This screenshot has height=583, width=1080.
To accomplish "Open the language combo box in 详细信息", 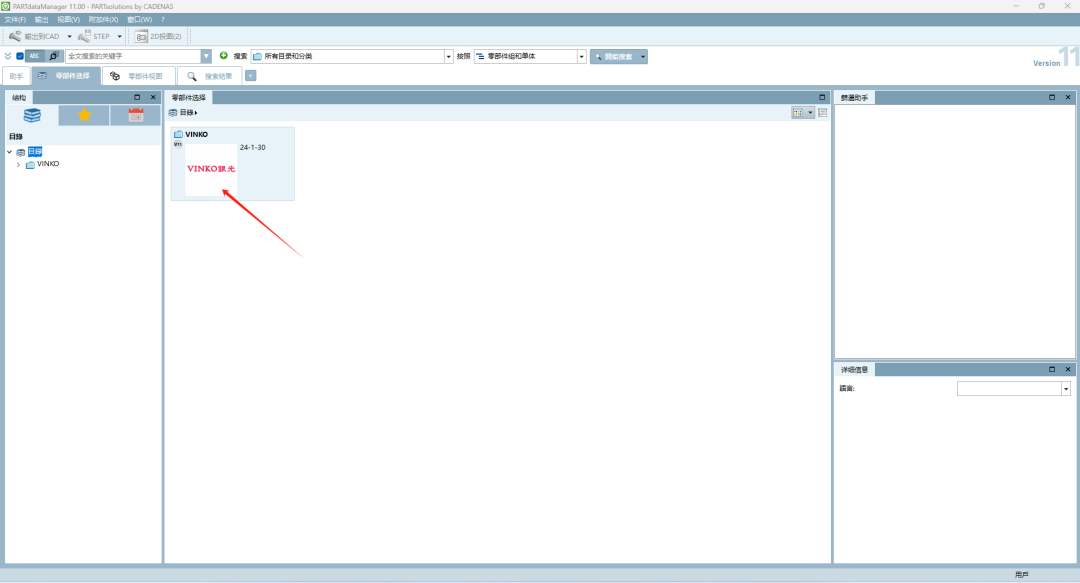I will 1013,389.
